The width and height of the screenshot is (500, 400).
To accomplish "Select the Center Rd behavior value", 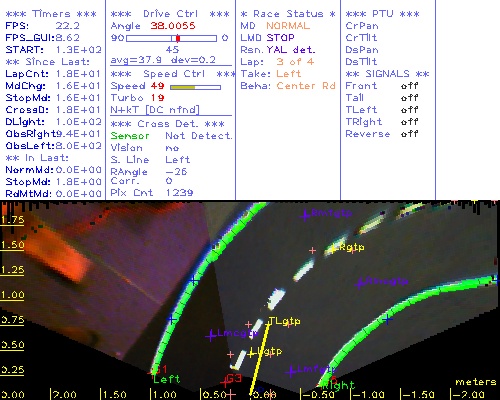I will [306, 86].
